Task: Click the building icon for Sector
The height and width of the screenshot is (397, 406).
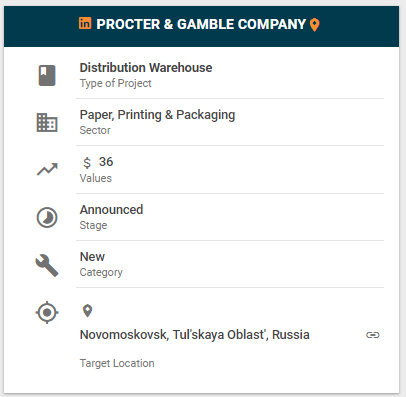Action: point(47,123)
